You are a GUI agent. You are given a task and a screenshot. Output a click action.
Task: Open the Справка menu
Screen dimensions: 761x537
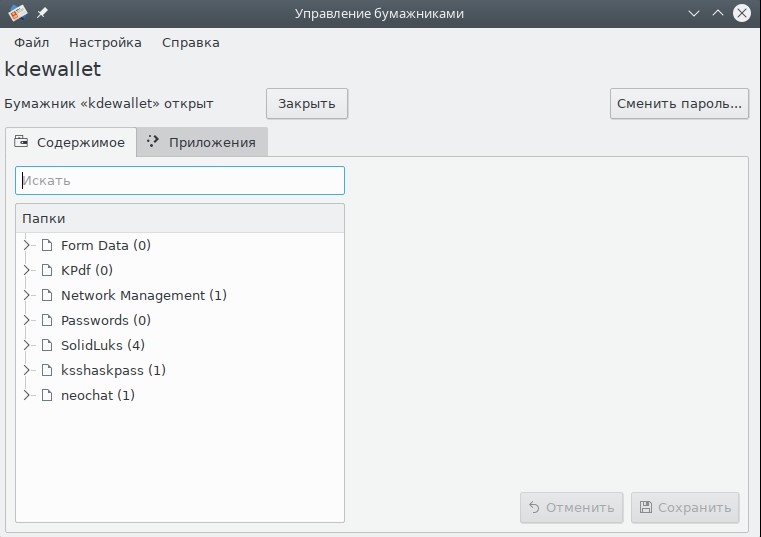191,43
